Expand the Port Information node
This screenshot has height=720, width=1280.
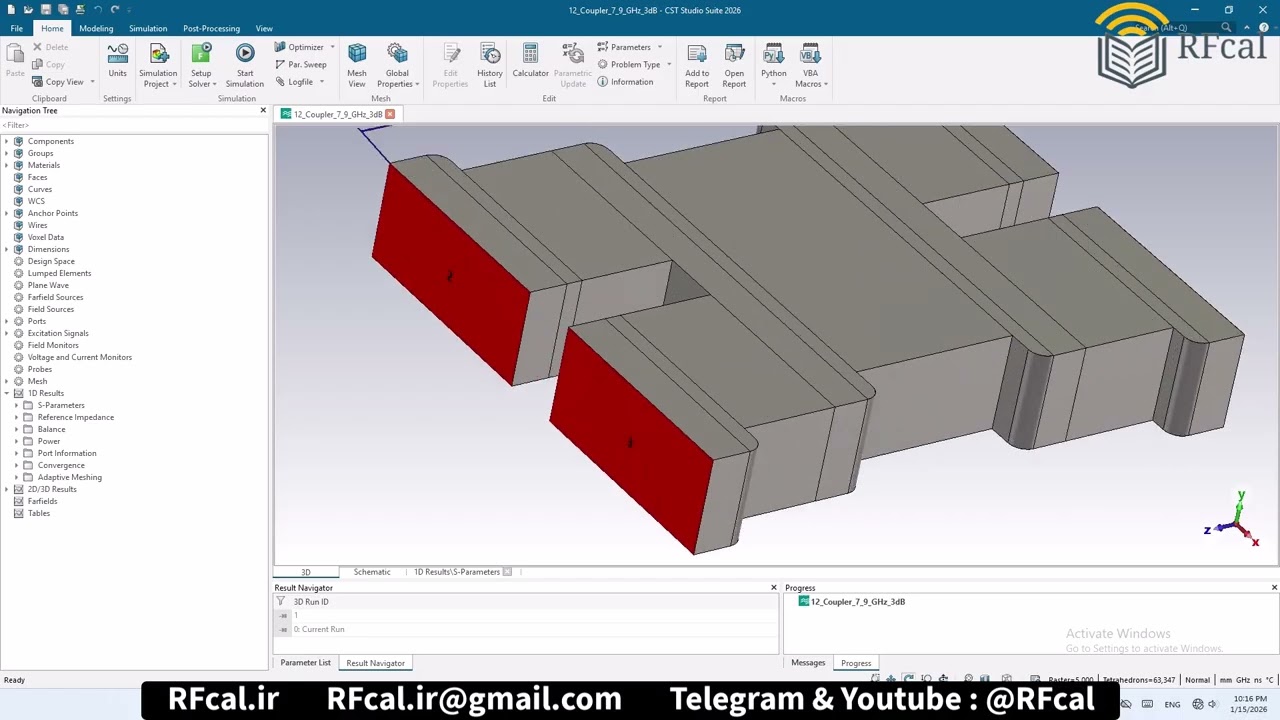point(16,453)
